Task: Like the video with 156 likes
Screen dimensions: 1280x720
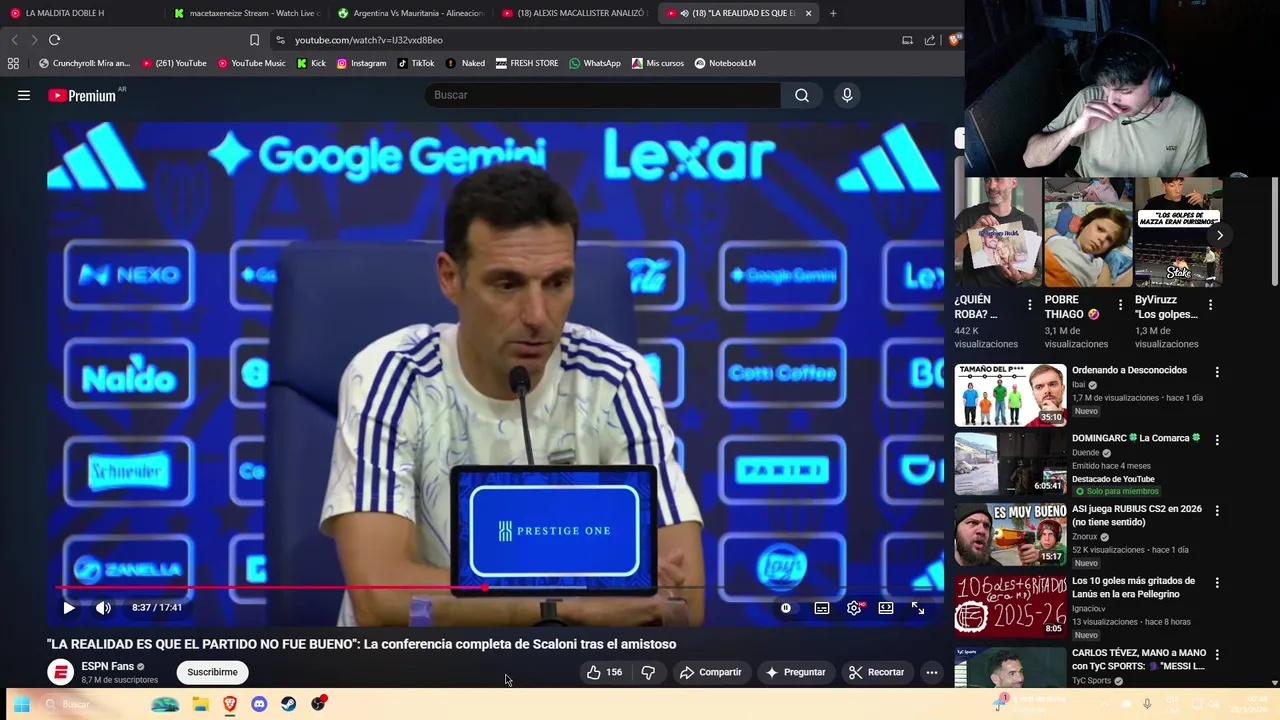Action: pyautogui.click(x=604, y=672)
